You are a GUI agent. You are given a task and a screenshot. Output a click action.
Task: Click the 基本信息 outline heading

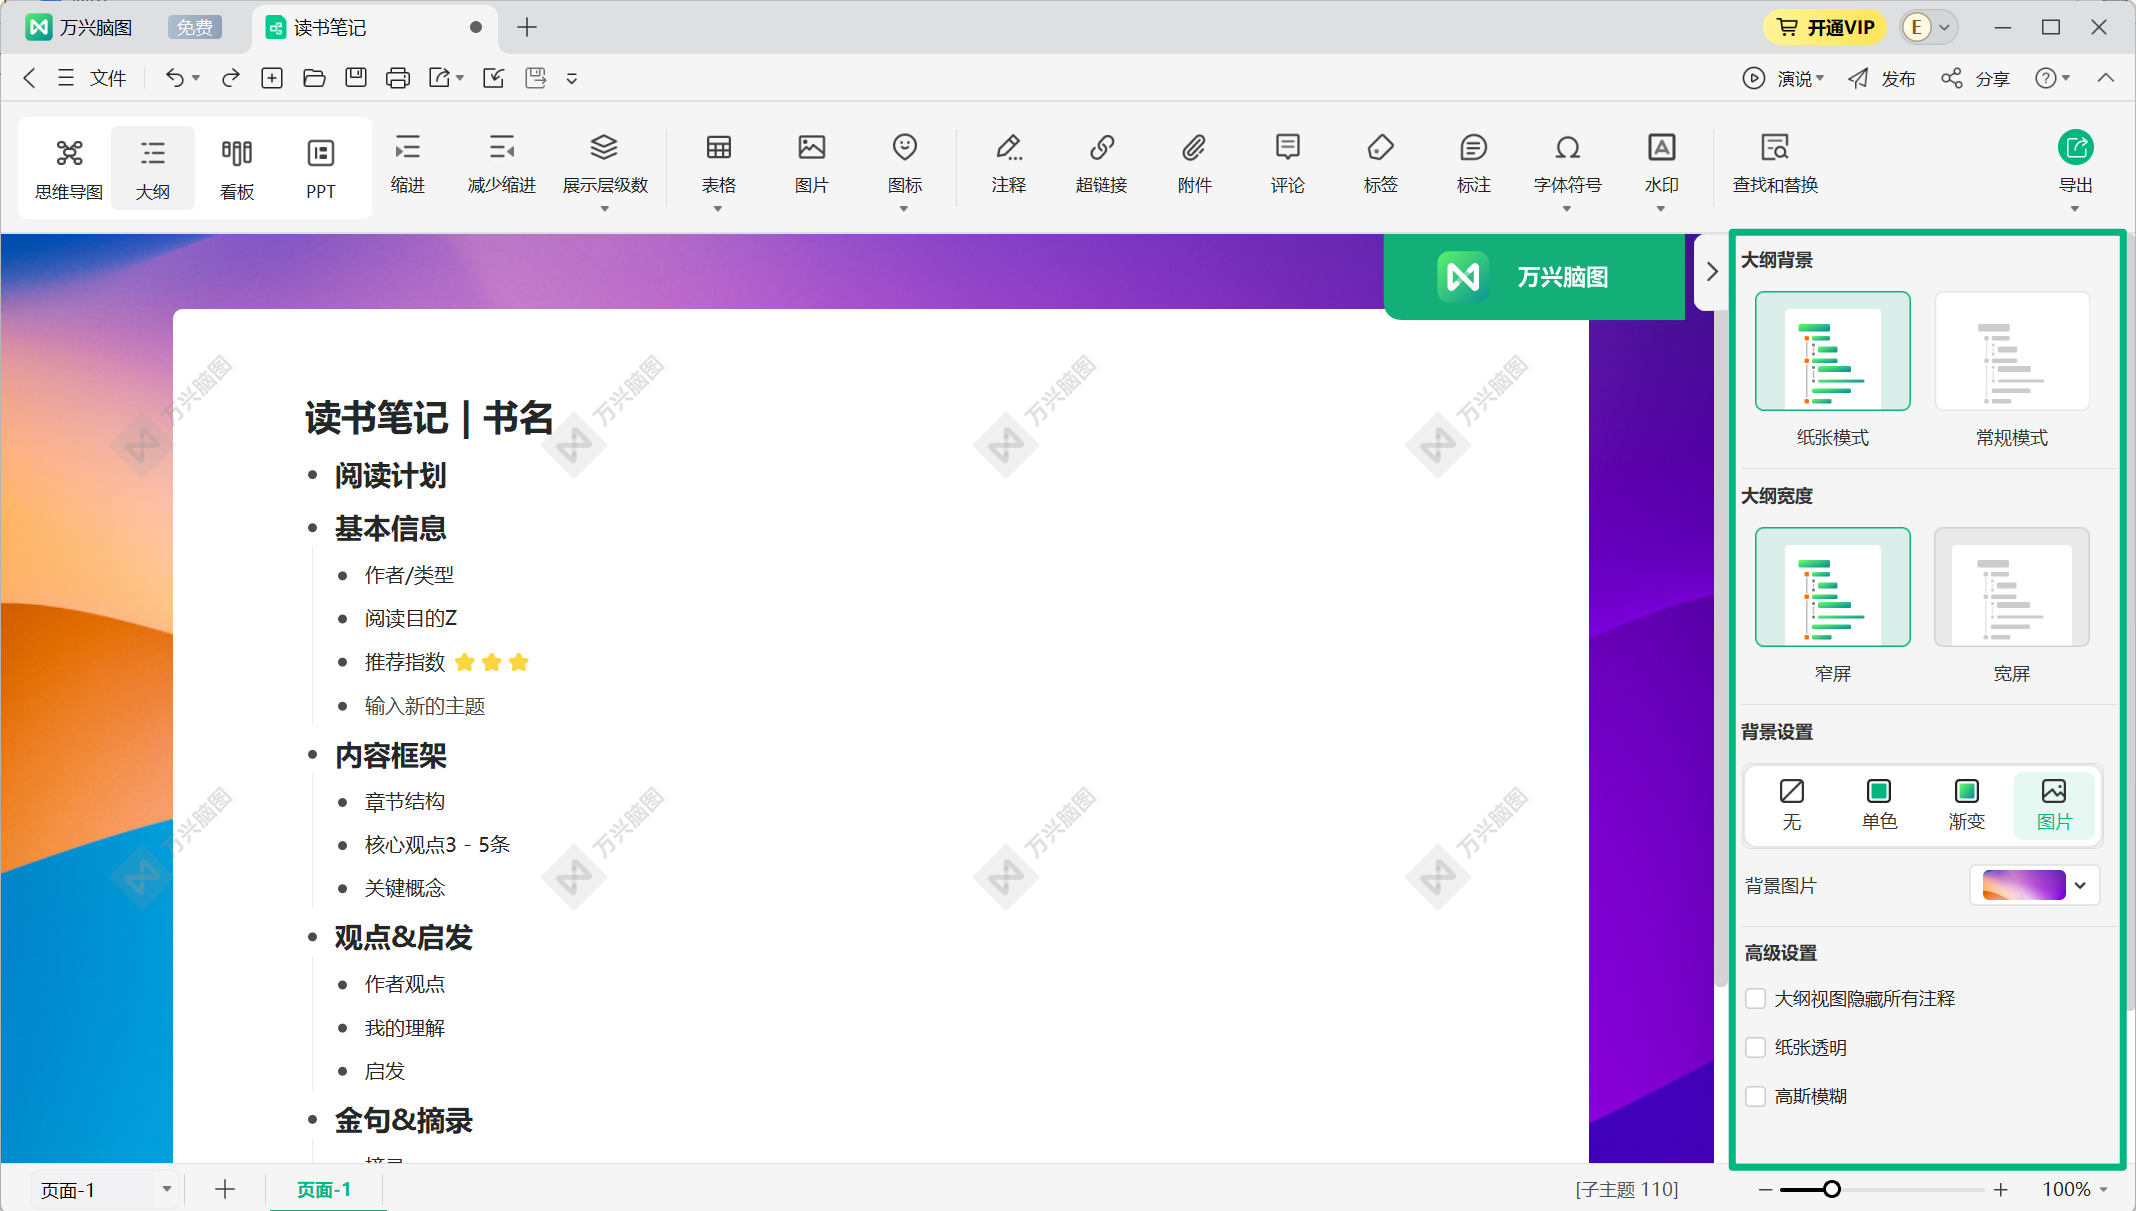point(391,529)
